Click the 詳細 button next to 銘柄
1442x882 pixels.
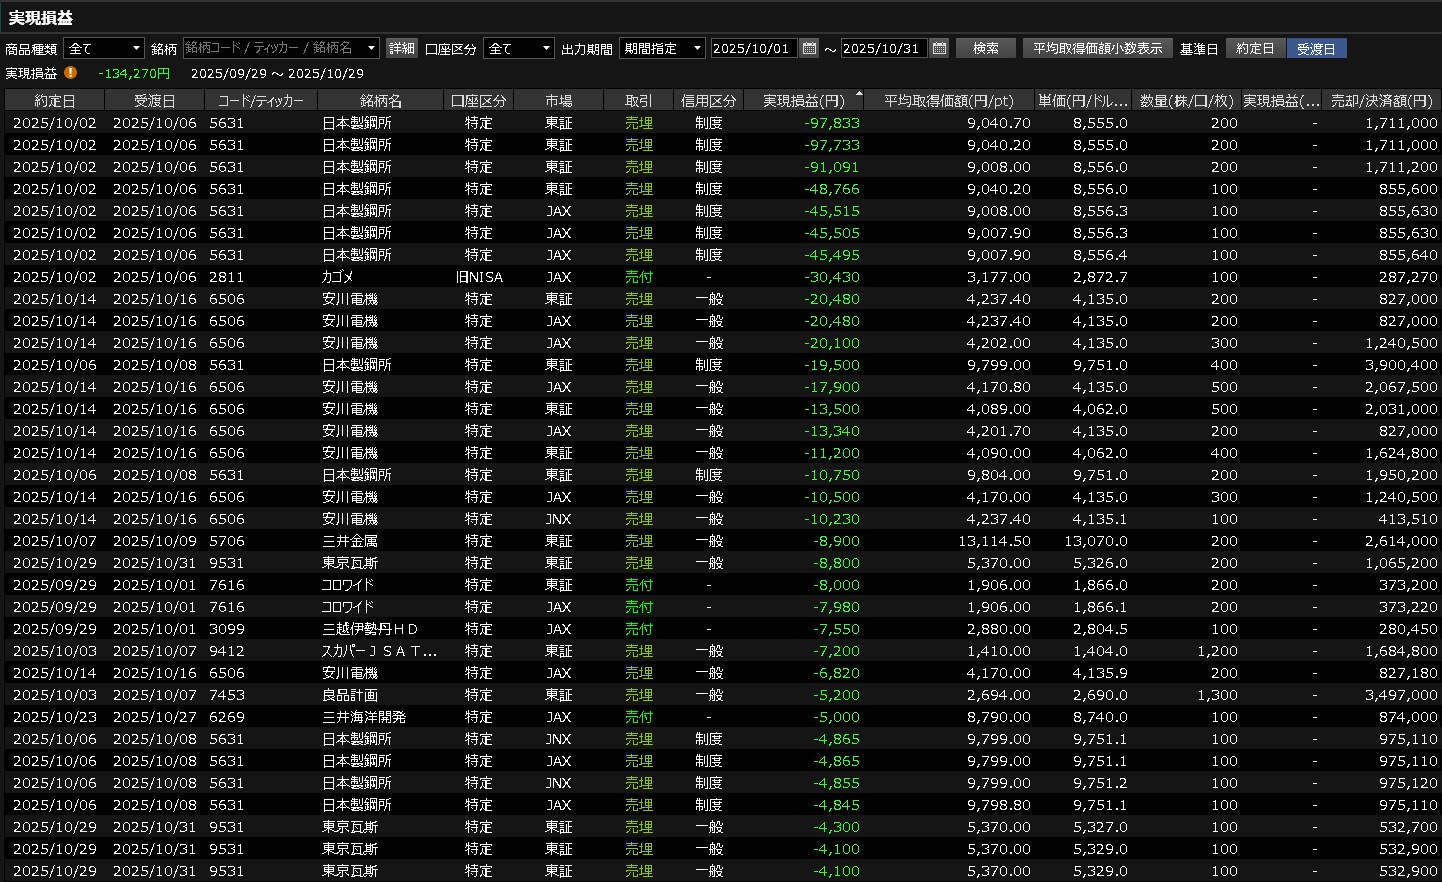401,48
